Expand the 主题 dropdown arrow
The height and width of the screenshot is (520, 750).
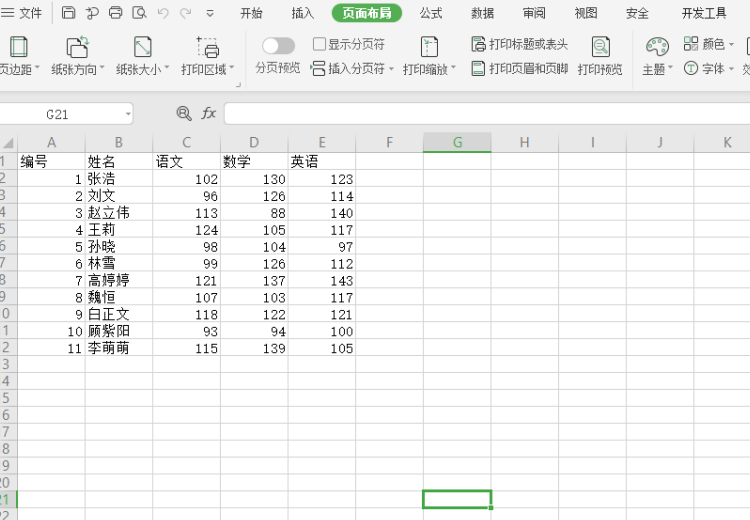coord(670,68)
